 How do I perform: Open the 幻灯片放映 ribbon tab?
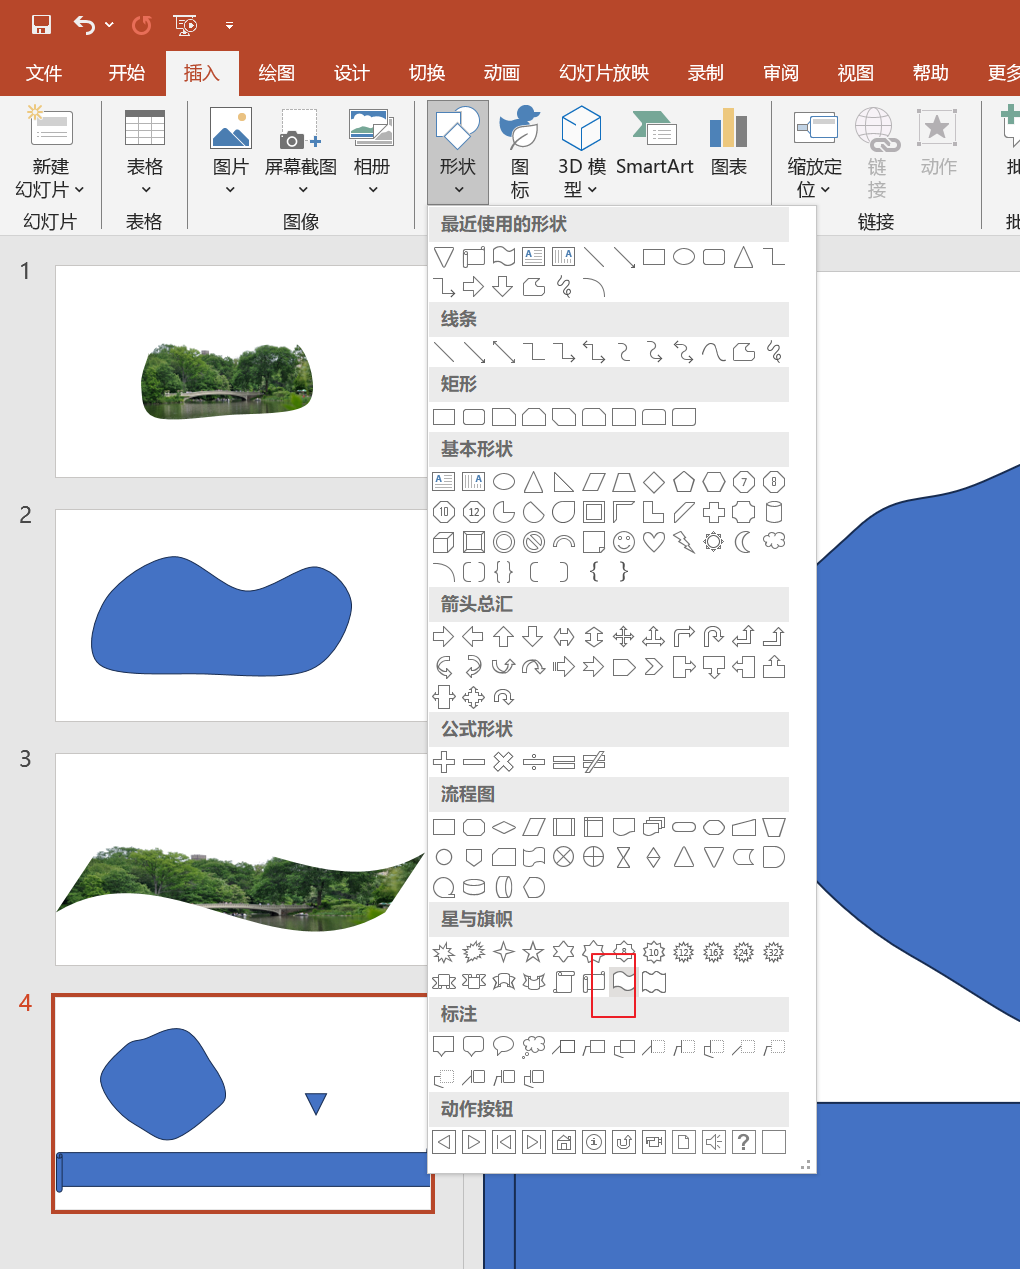coord(604,73)
